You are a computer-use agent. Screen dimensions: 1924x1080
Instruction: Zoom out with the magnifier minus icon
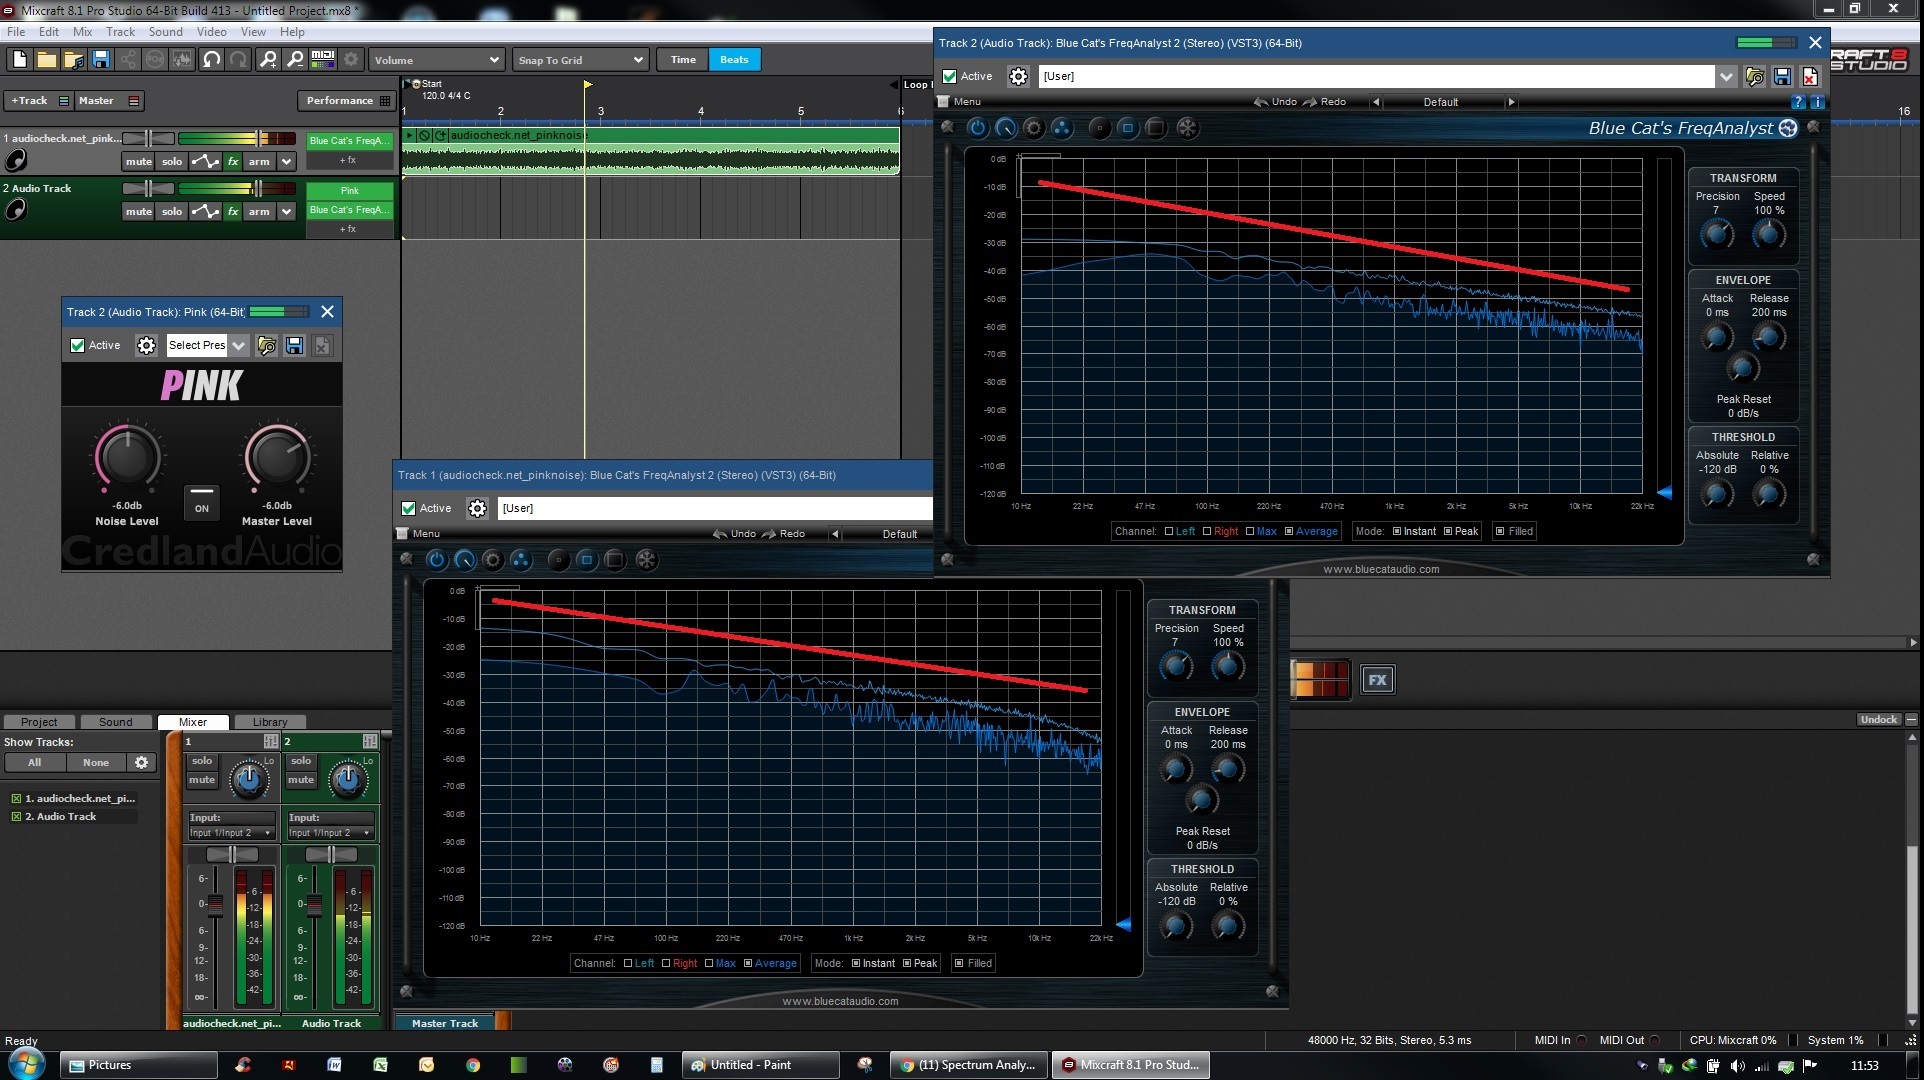point(295,60)
